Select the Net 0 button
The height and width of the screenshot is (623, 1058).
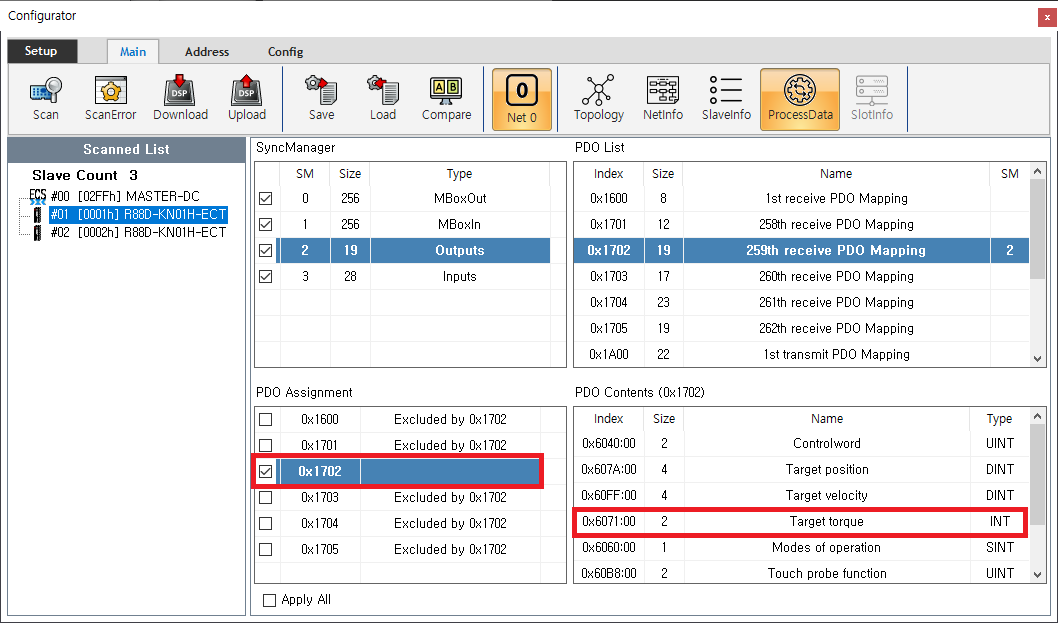[522, 99]
